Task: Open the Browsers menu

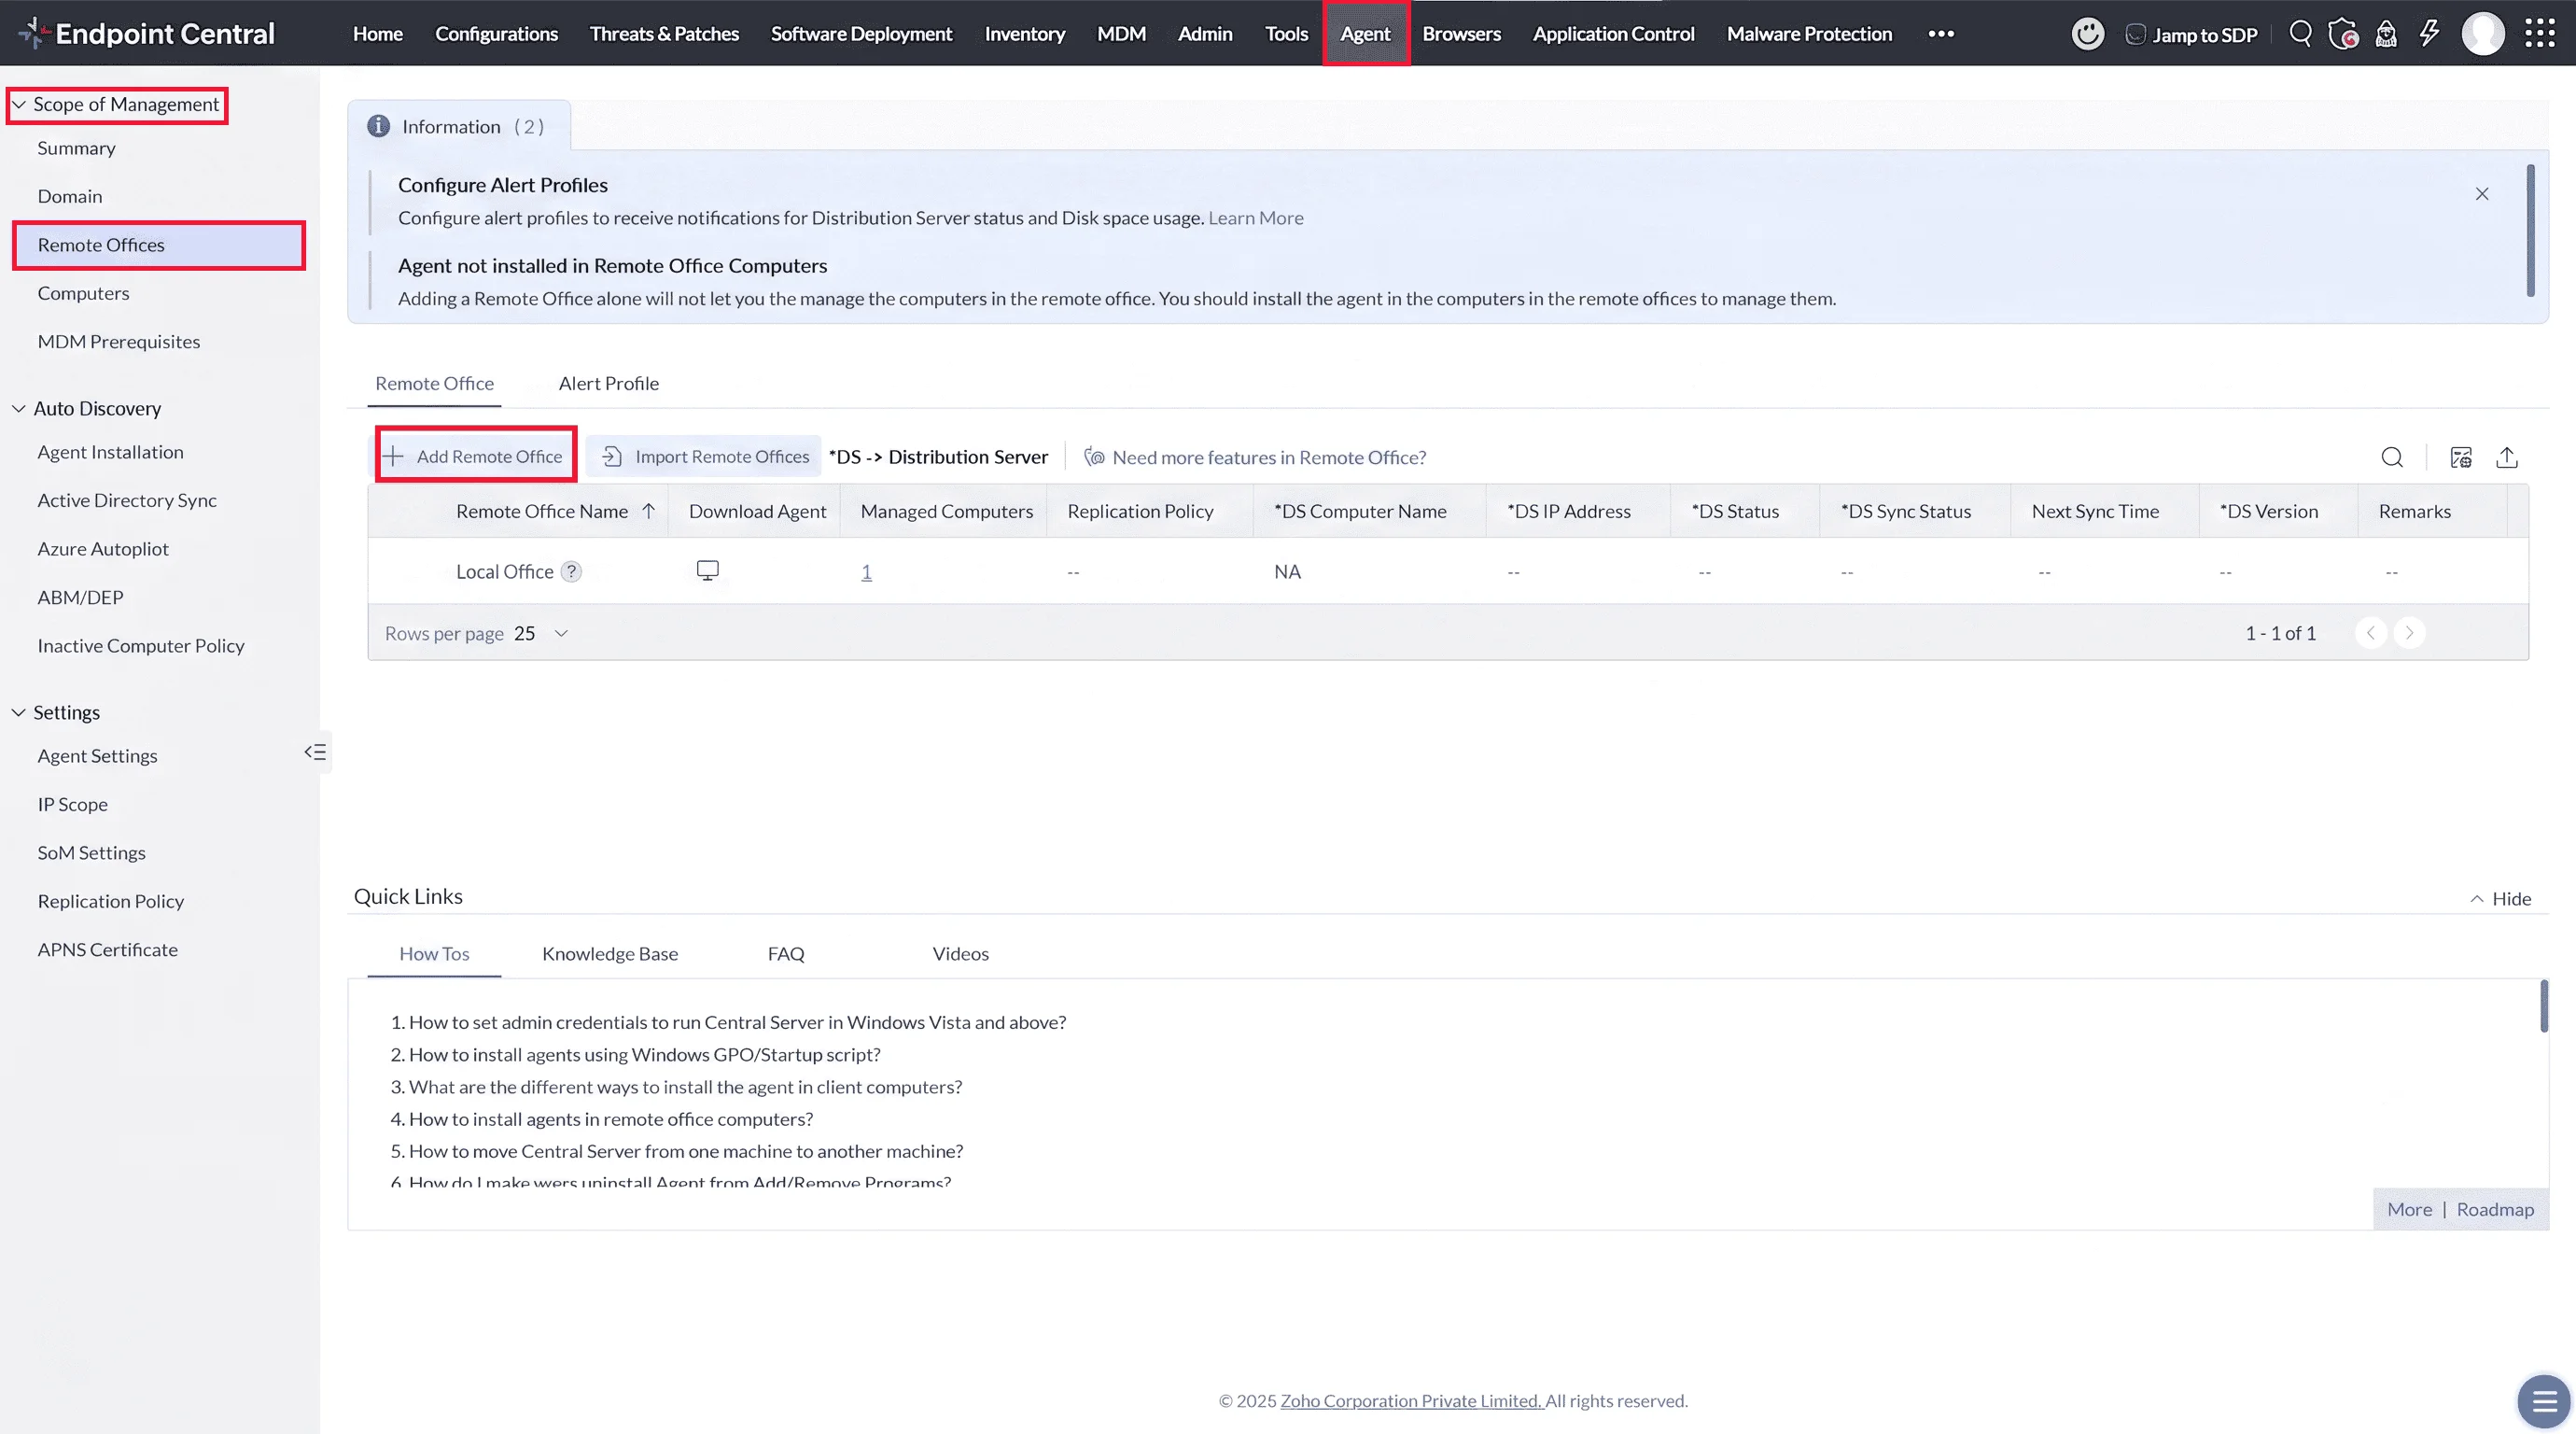Action: tap(1461, 34)
